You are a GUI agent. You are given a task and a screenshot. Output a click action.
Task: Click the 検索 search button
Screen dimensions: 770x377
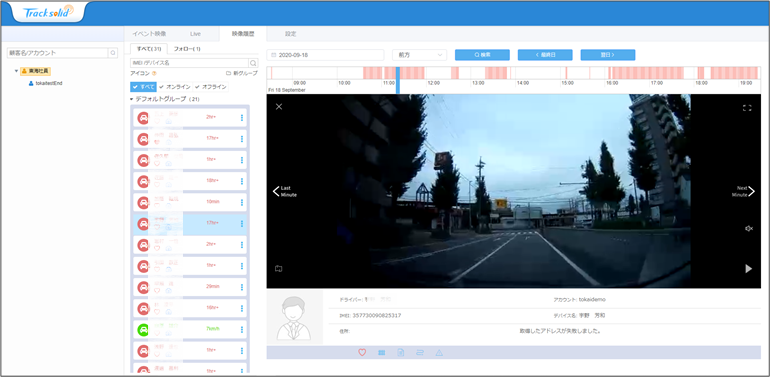coord(482,55)
